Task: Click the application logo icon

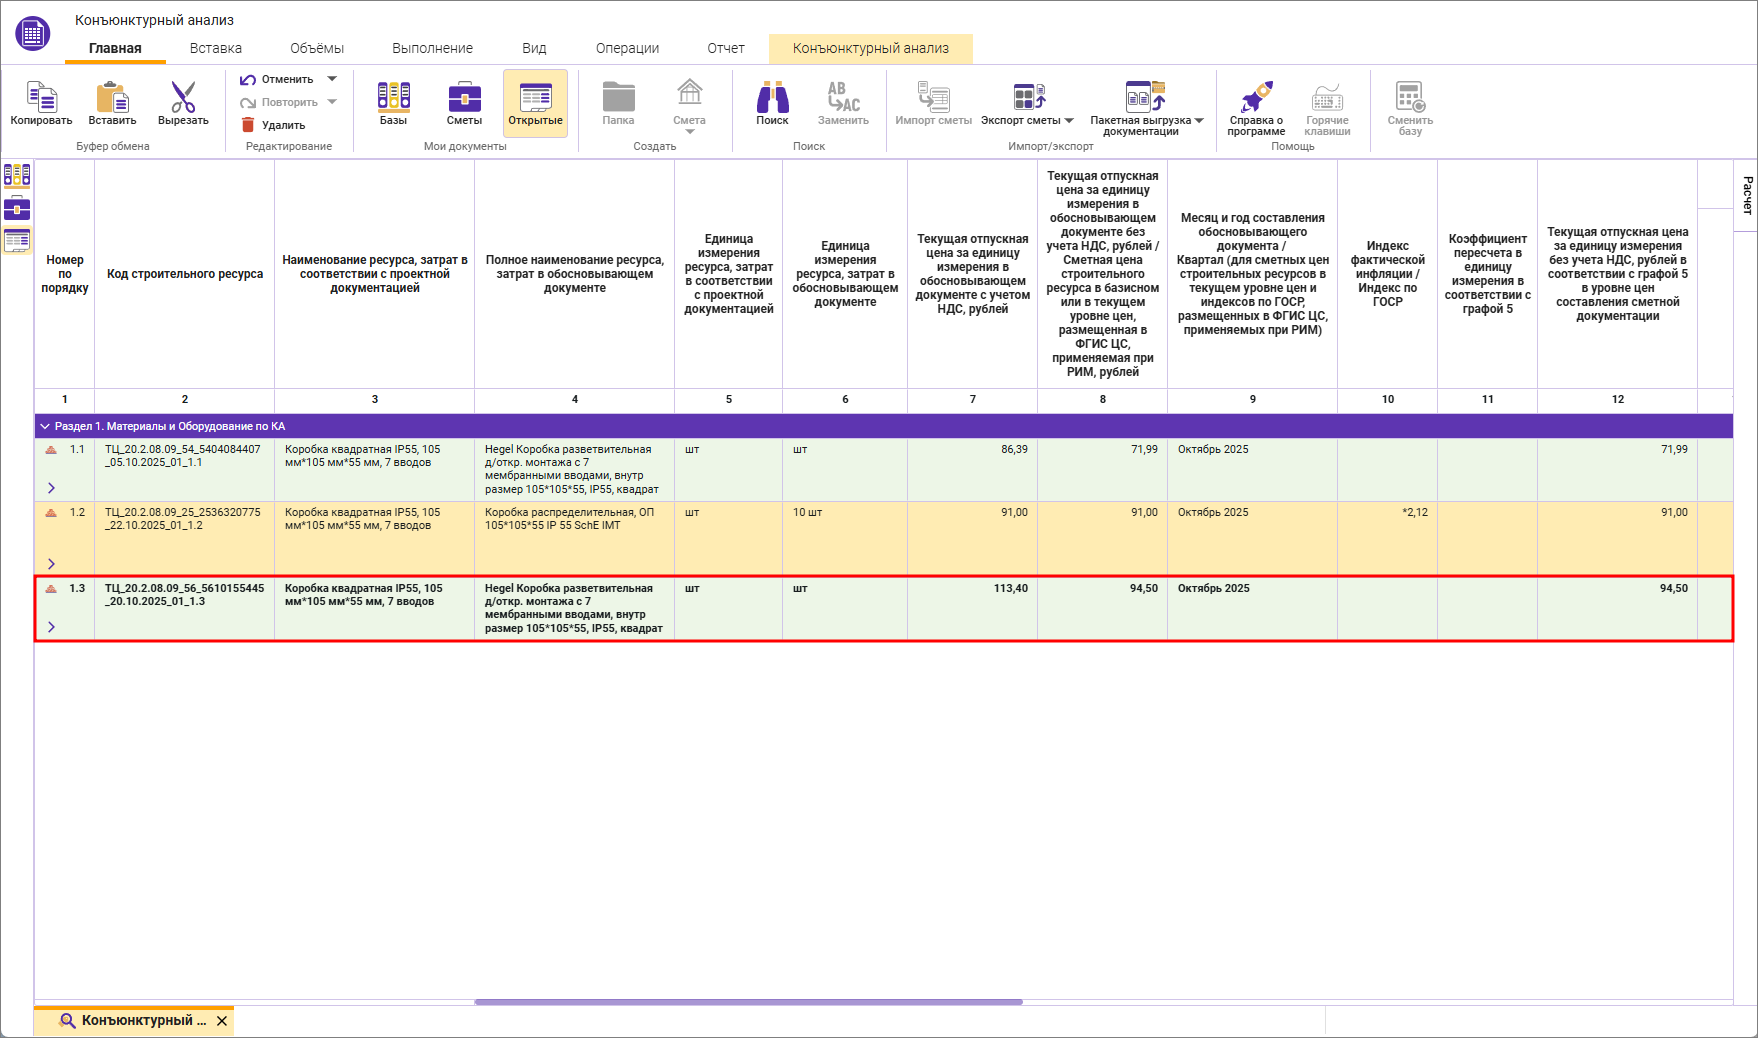Action: (33, 33)
